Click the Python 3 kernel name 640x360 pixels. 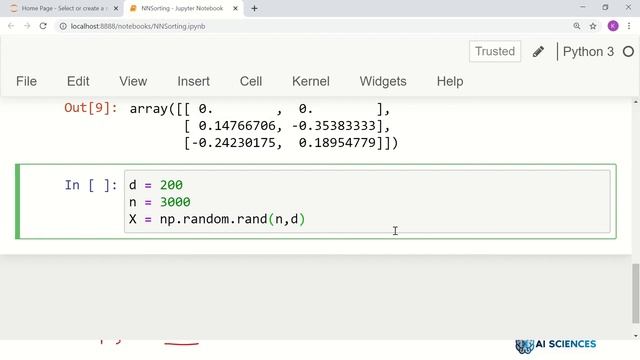(x=588, y=51)
